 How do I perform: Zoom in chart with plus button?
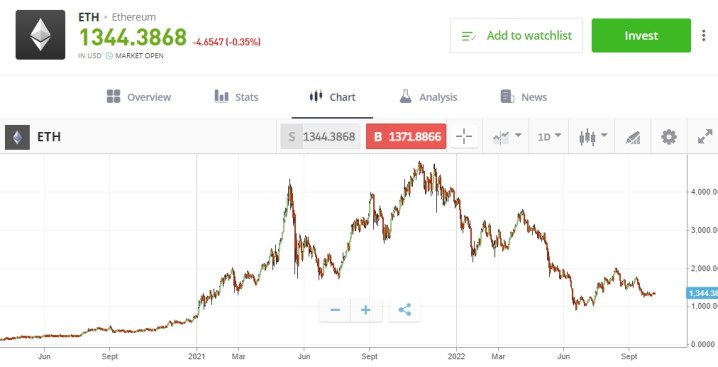coord(366,310)
